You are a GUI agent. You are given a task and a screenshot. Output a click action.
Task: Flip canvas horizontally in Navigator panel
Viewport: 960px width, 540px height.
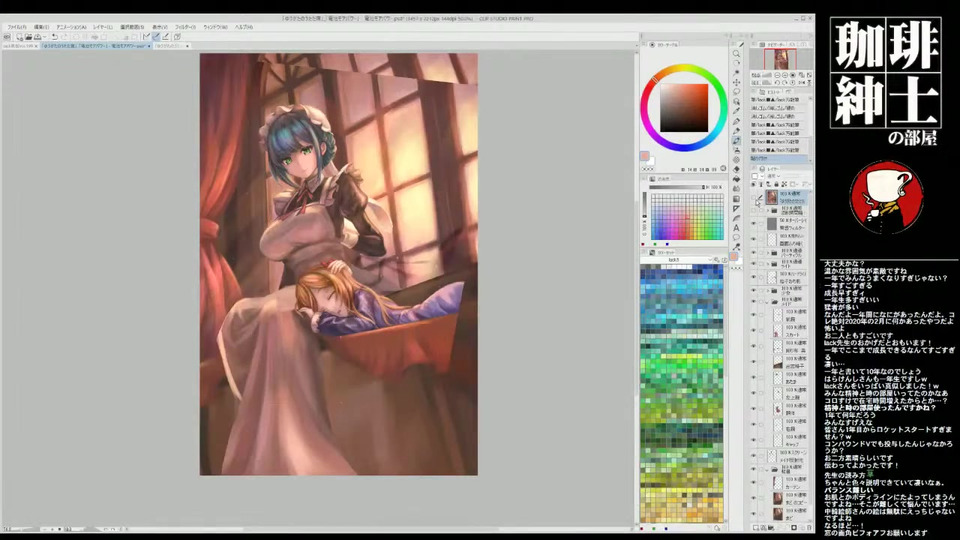click(x=801, y=82)
